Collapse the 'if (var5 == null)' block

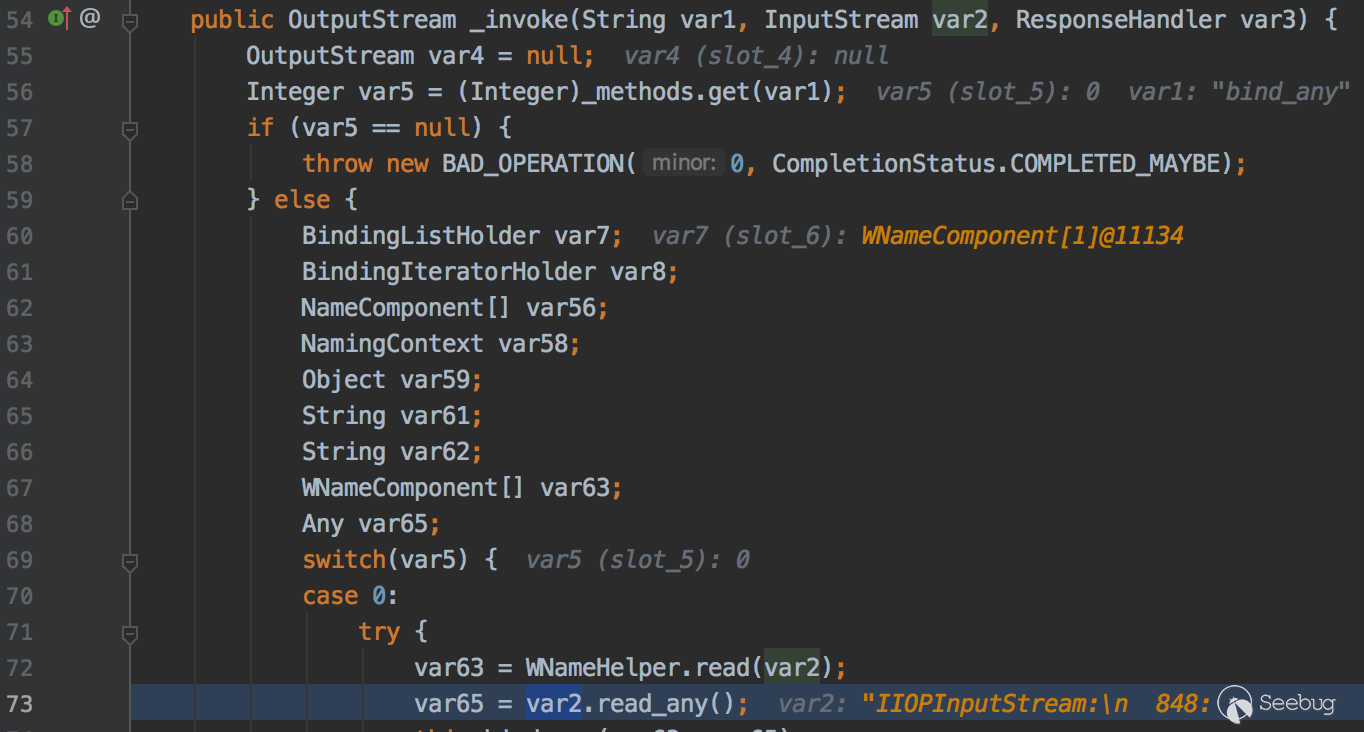click(129, 129)
